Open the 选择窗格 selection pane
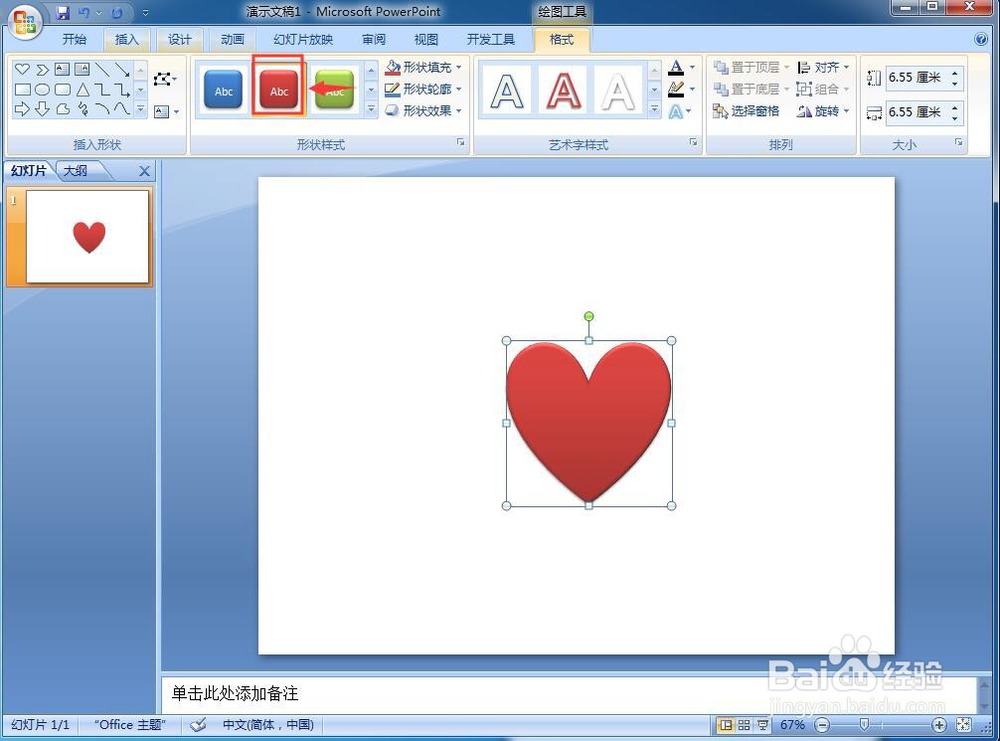This screenshot has width=1000, height=741. pyautogui.click(x=746, y=111)
